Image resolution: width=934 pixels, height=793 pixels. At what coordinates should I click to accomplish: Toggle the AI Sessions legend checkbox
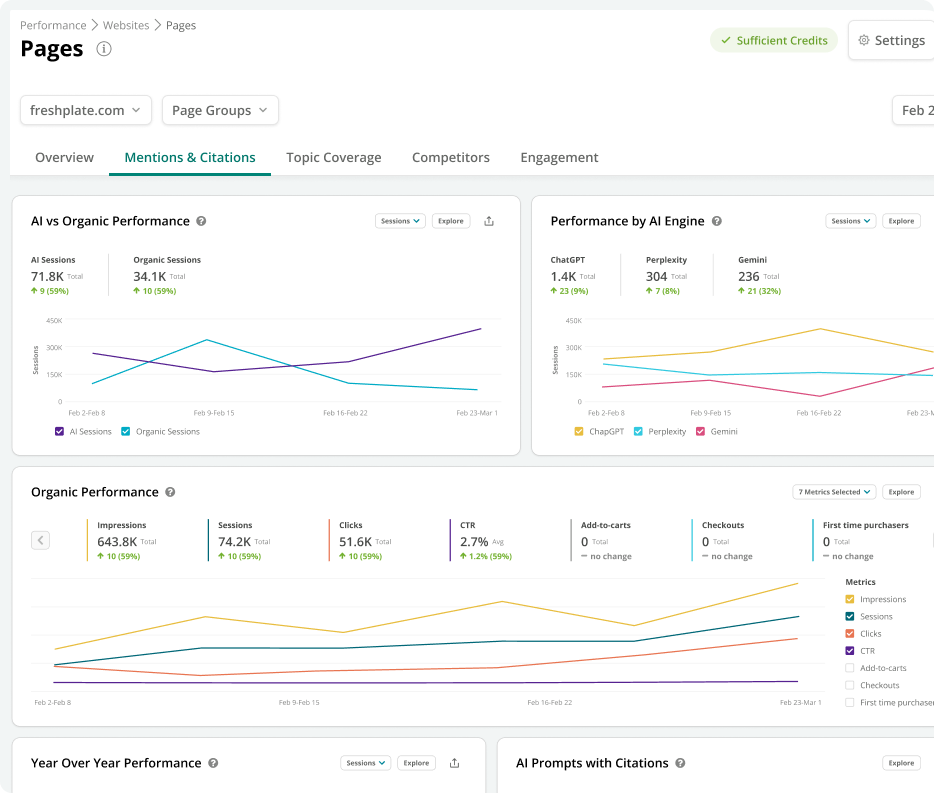[x=60, y=432]
